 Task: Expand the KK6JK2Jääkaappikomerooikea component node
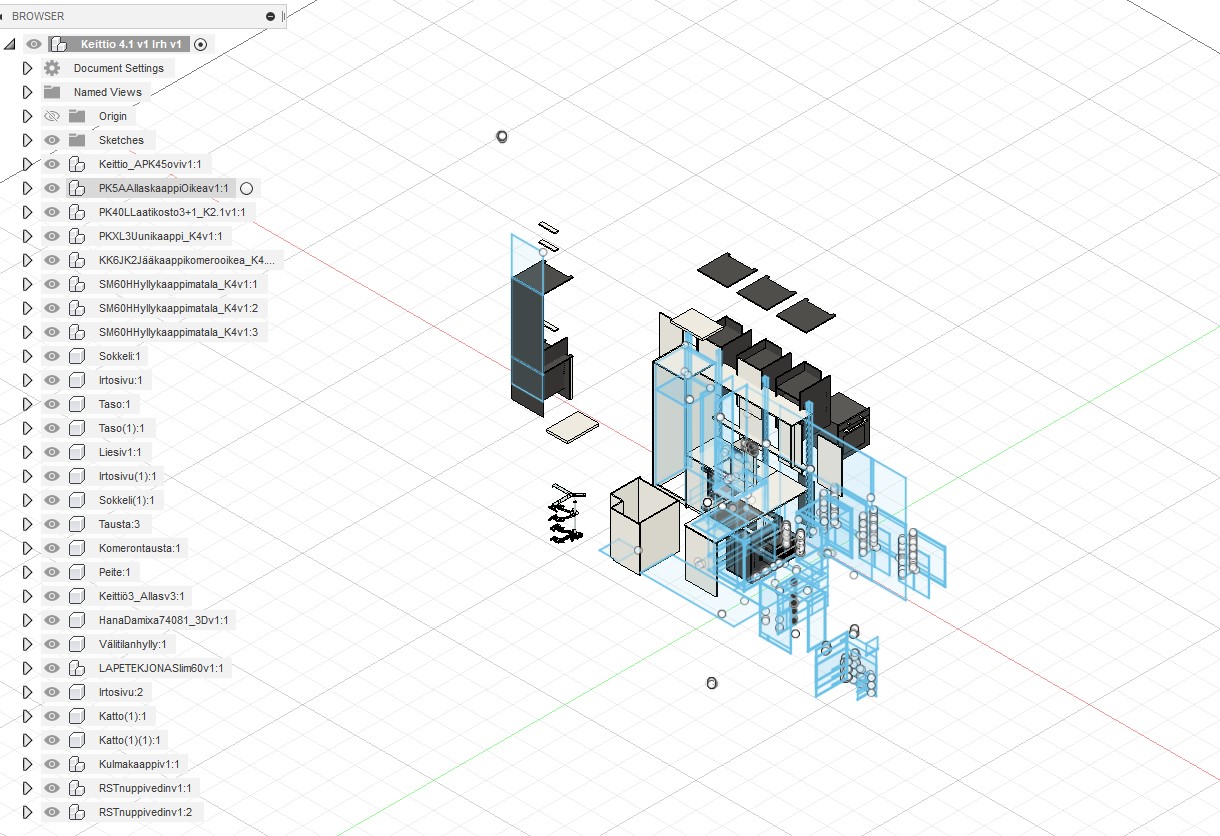[27, 260]
